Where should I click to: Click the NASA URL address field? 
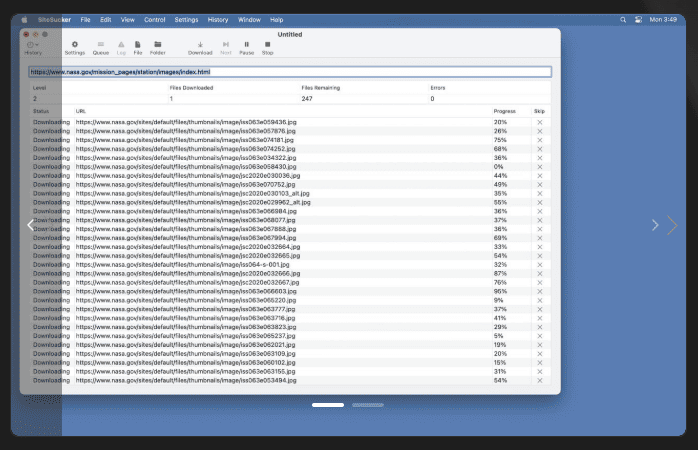coord(290,72)
